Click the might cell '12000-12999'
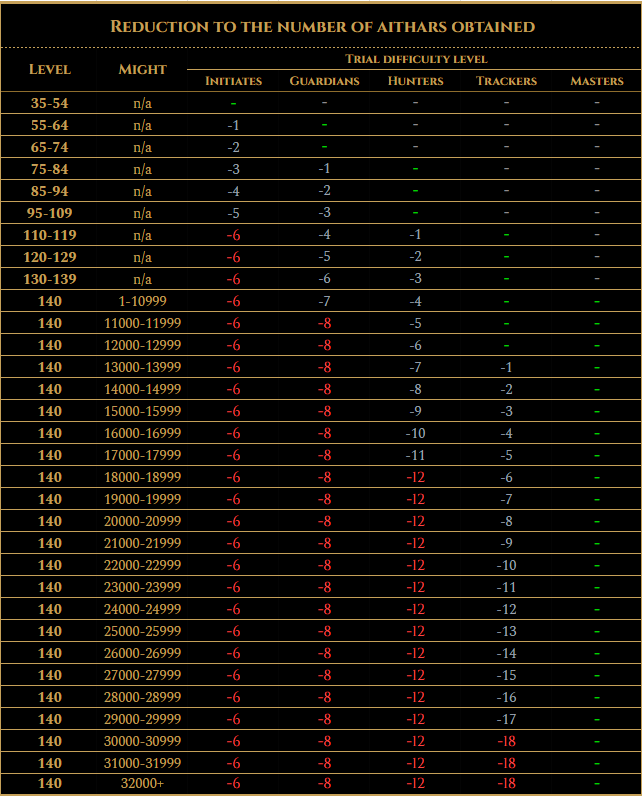Screen dimensions: 642x796 pos(143,345)
